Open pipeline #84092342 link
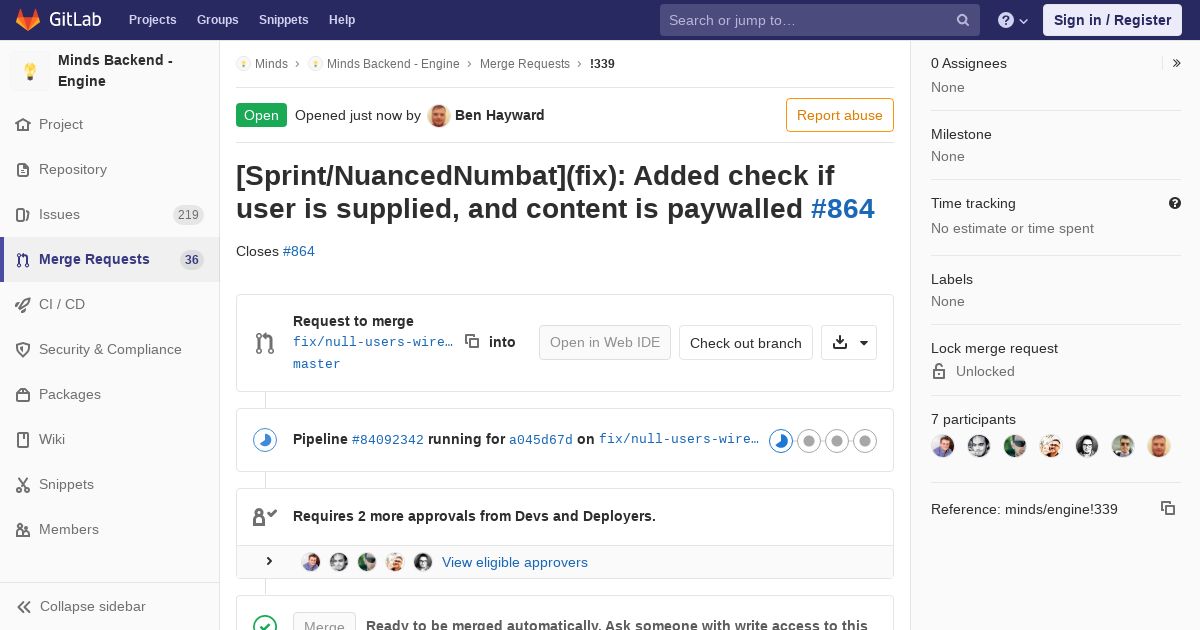The image size is (1200, 630). [x=388, y=439]
